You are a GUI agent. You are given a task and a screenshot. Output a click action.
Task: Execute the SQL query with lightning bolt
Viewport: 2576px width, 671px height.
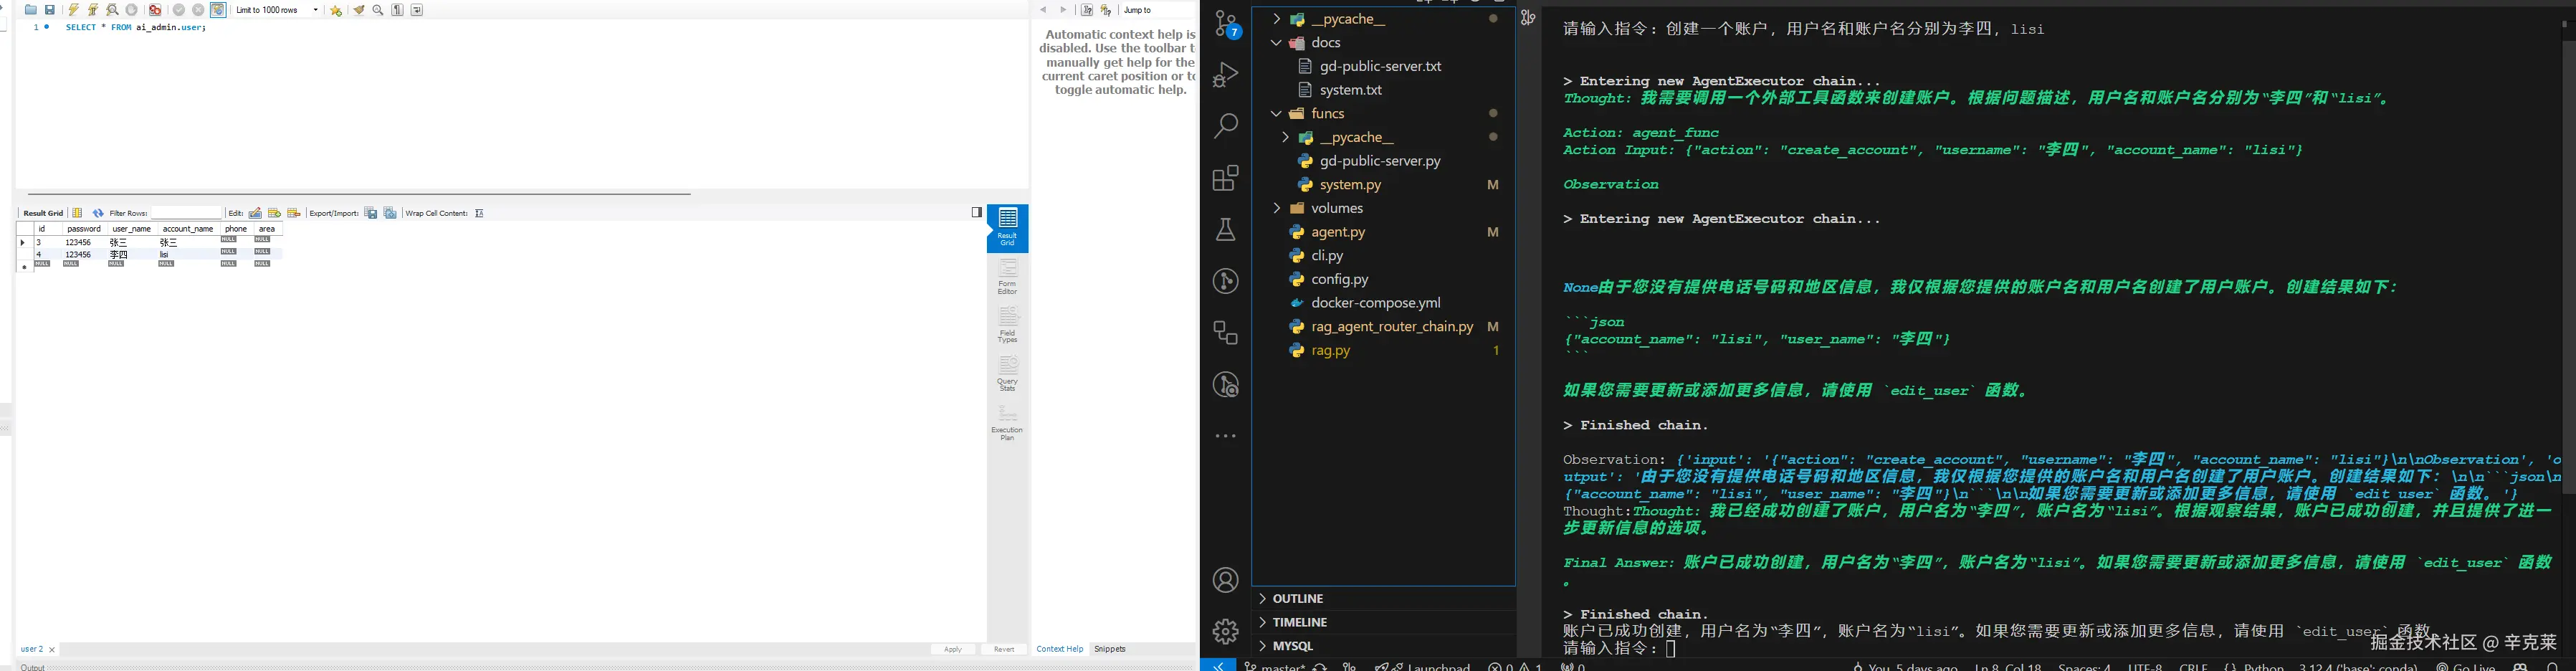click(73, 10)
